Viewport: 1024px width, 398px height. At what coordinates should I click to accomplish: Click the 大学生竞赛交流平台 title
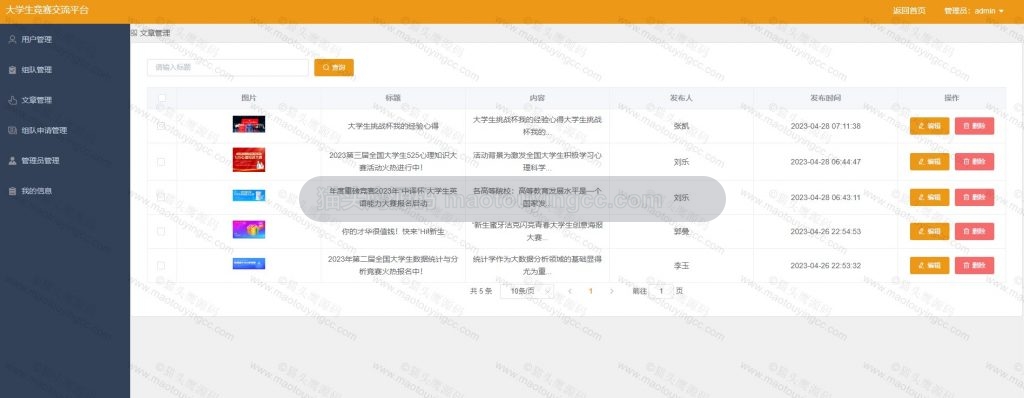coord(47,10)
